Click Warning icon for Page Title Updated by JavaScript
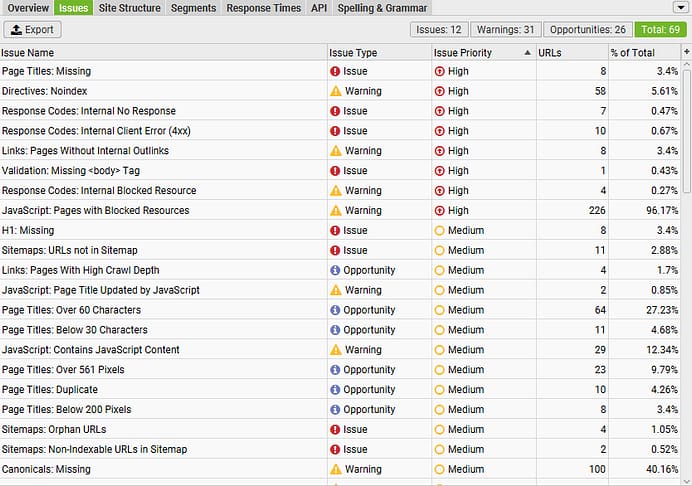Image resolution: width=692 pixels, height=486 pixels. (x=336, y=290)
